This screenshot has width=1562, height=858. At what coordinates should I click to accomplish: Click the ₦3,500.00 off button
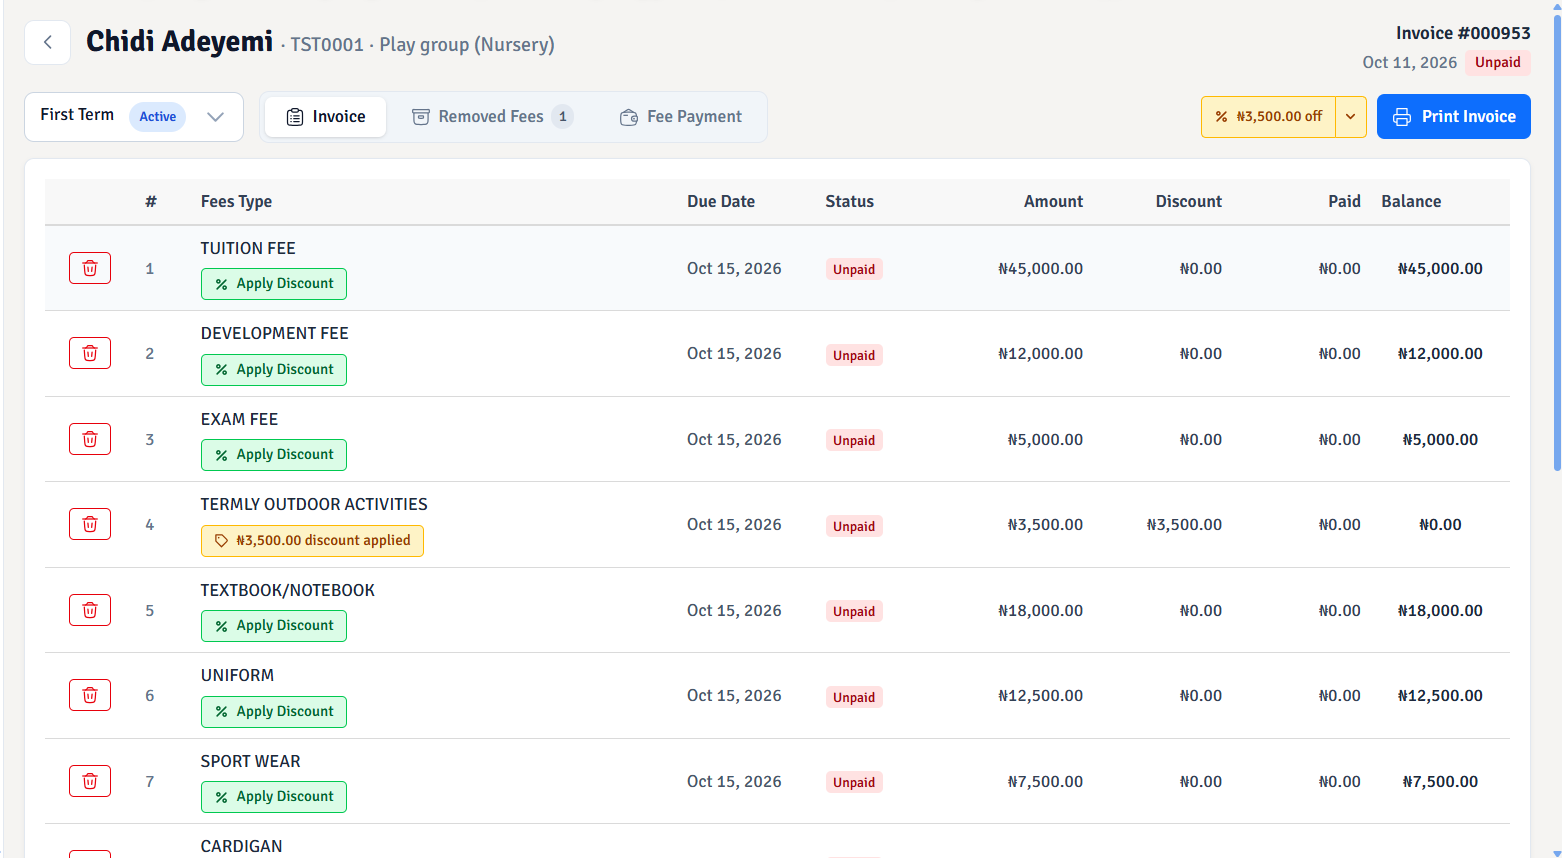[x=1268, y=116]
